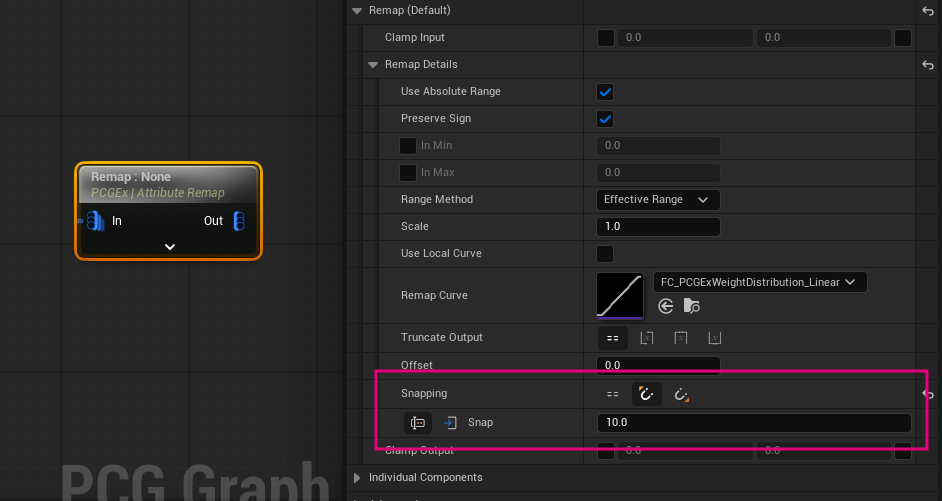Click the Remap Curve thumbnail preview
Viewport: 942px width, 501px height.
620,296
